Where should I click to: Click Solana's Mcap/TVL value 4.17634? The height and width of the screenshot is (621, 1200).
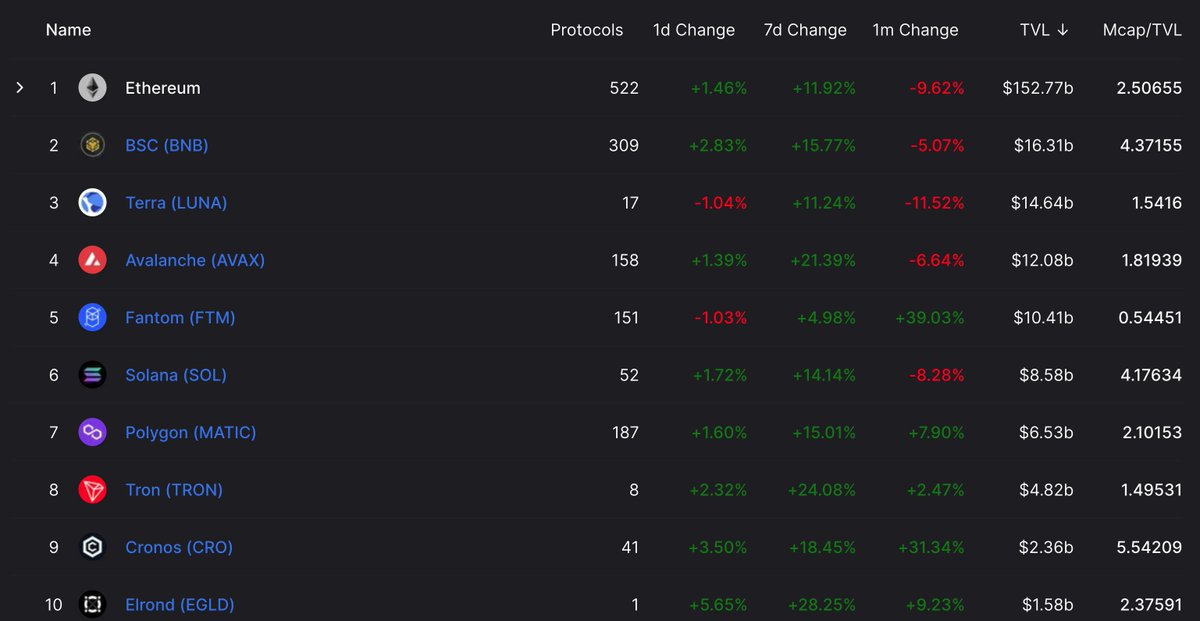pyautogui.click(x=1149, y=375)
